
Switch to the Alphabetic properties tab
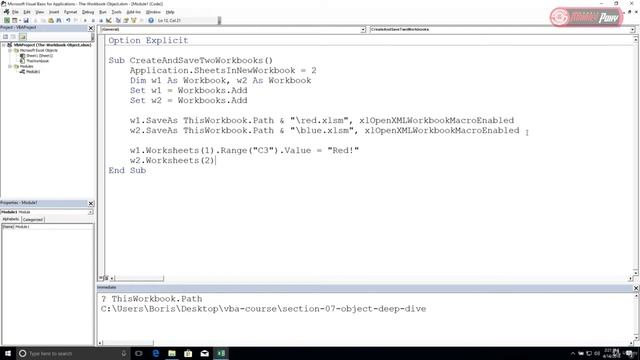pos(11,219)
